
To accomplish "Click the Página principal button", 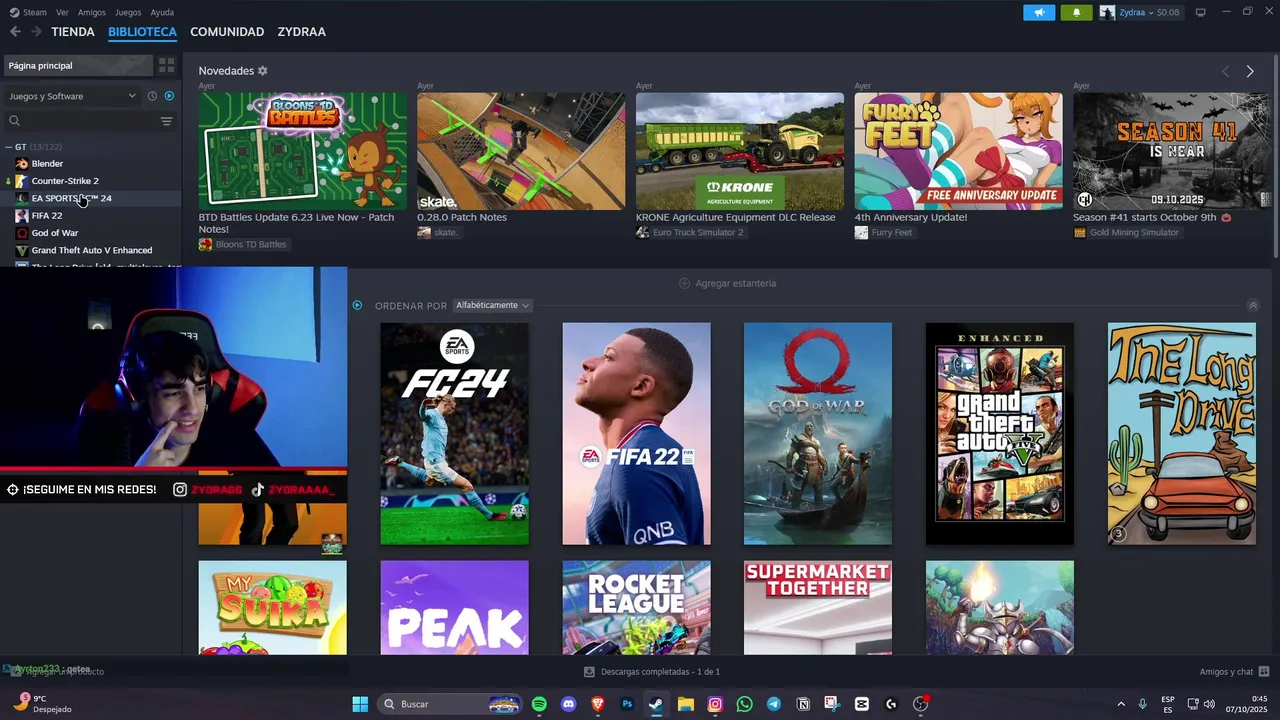I will coord(78,65).
